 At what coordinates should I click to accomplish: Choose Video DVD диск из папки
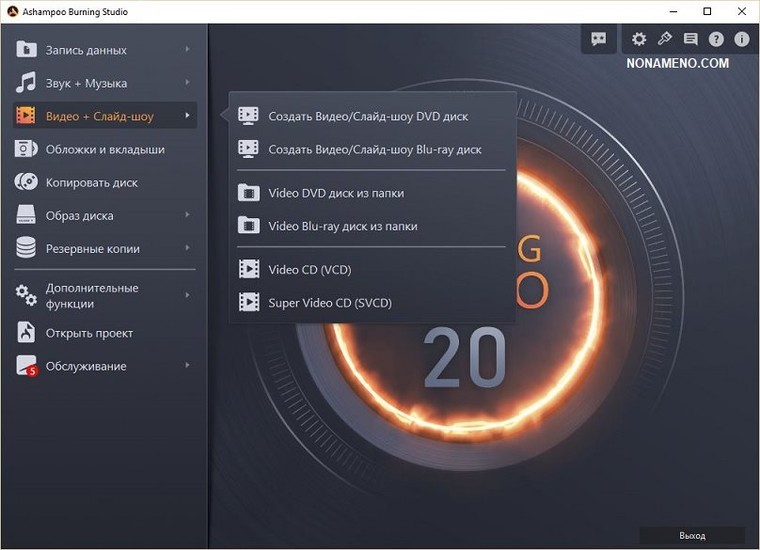point(336,193)
